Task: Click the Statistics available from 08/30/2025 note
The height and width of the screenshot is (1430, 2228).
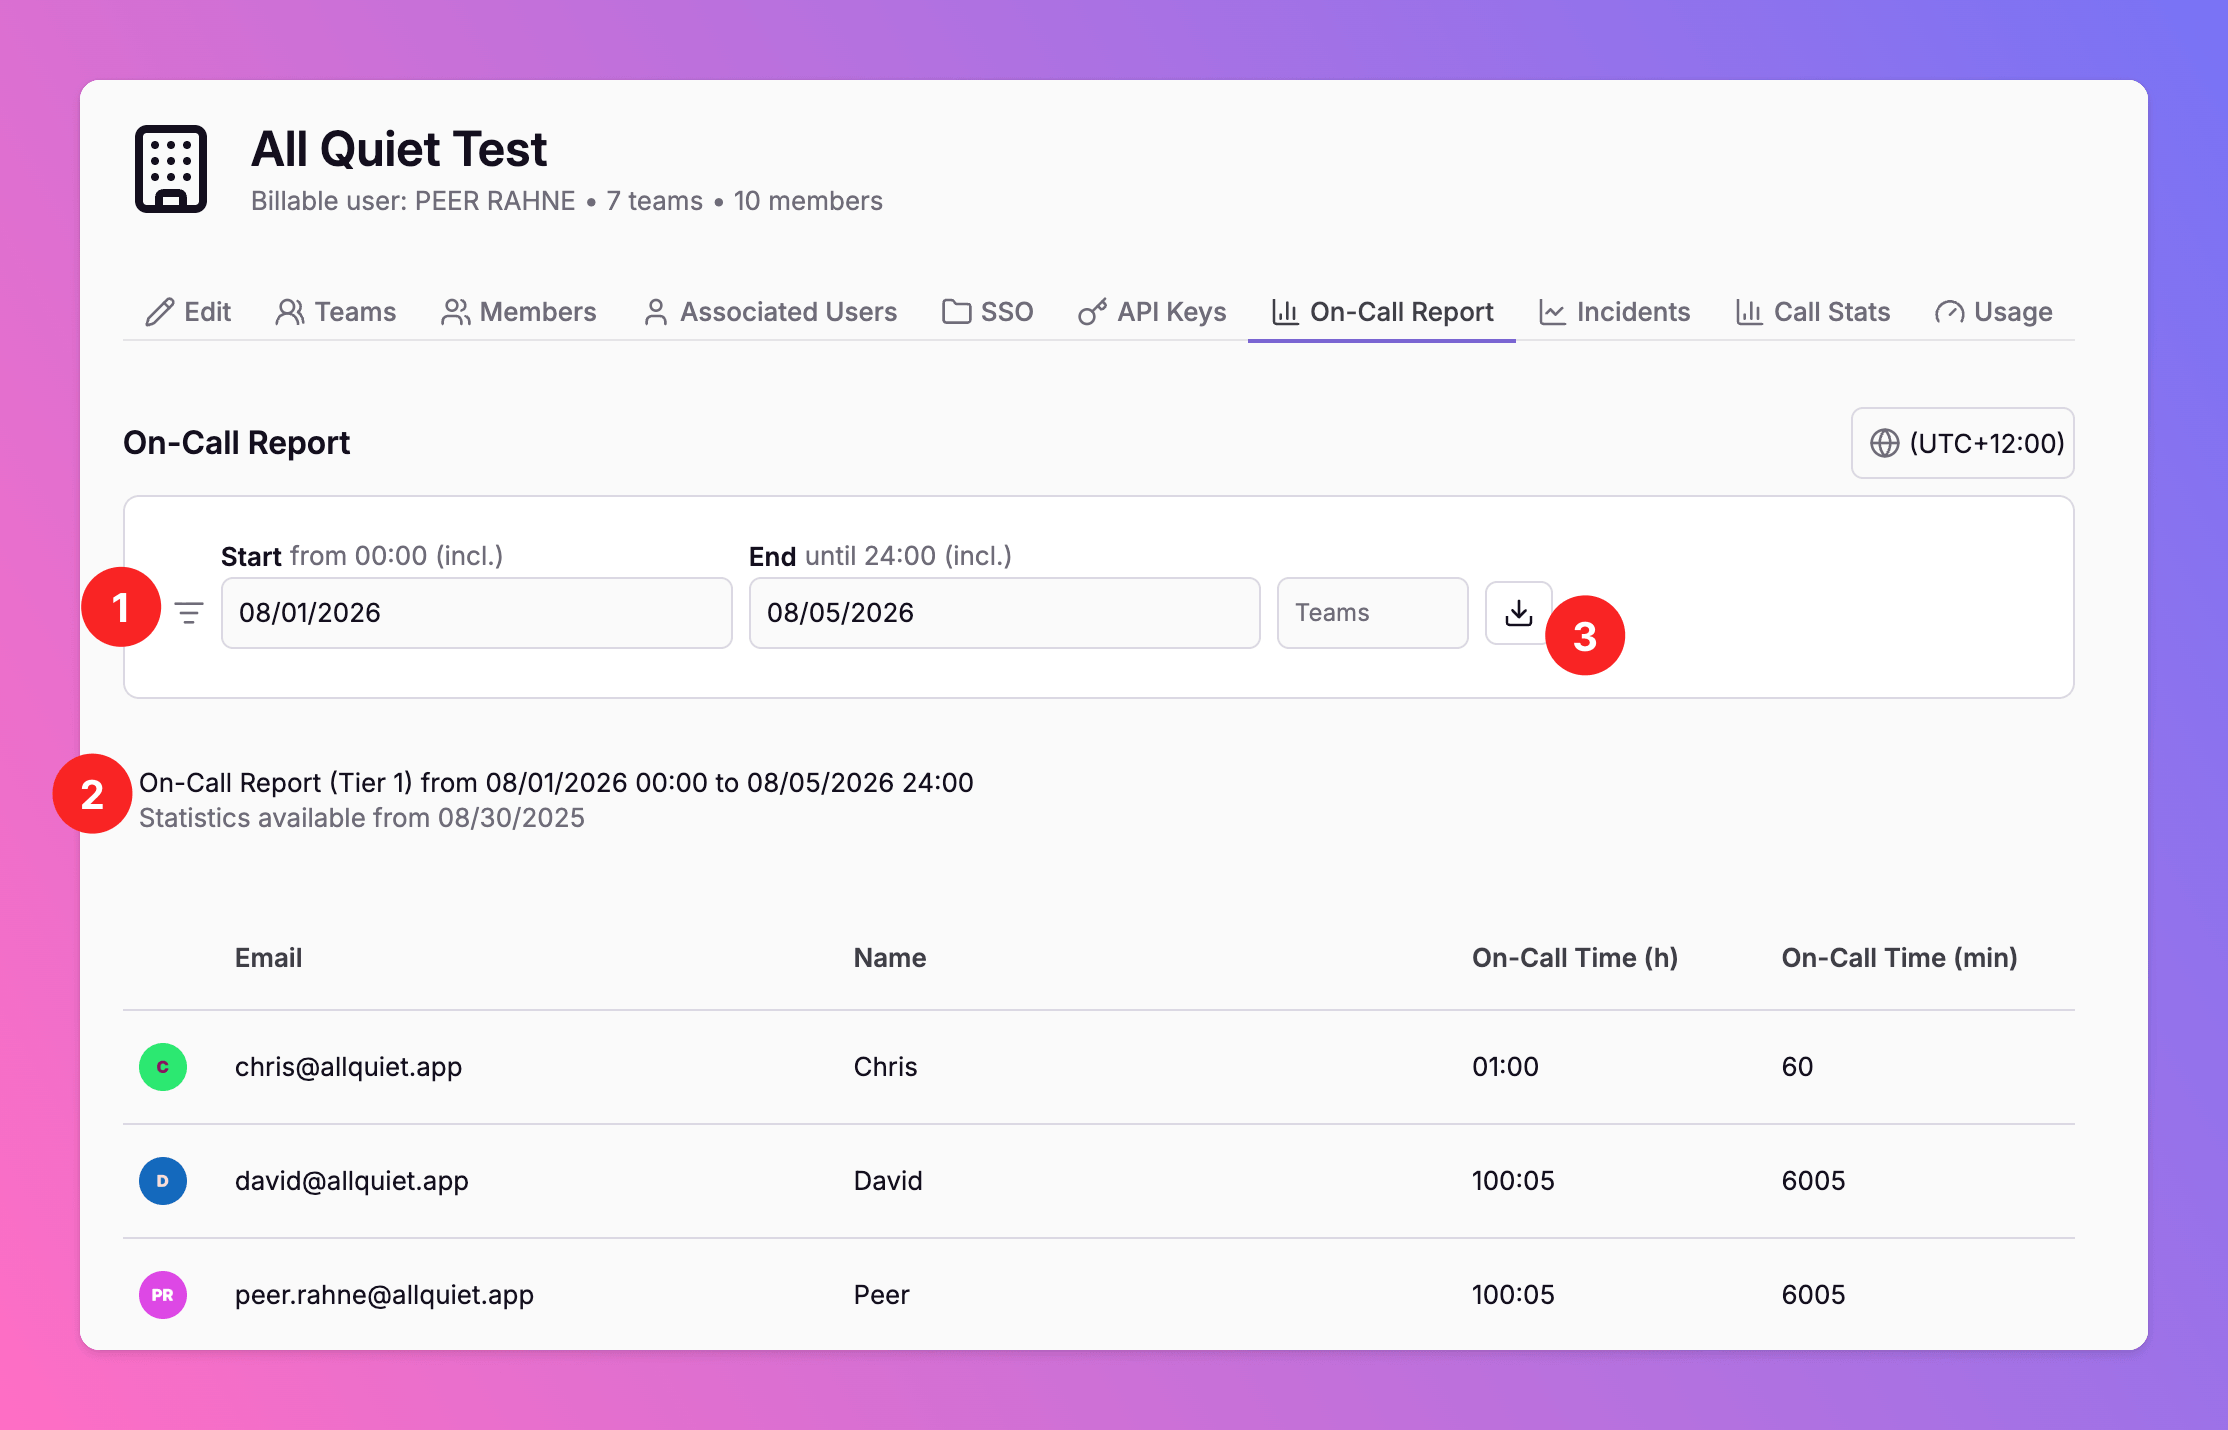Action: pyautogui.click(x=361, y=818)
